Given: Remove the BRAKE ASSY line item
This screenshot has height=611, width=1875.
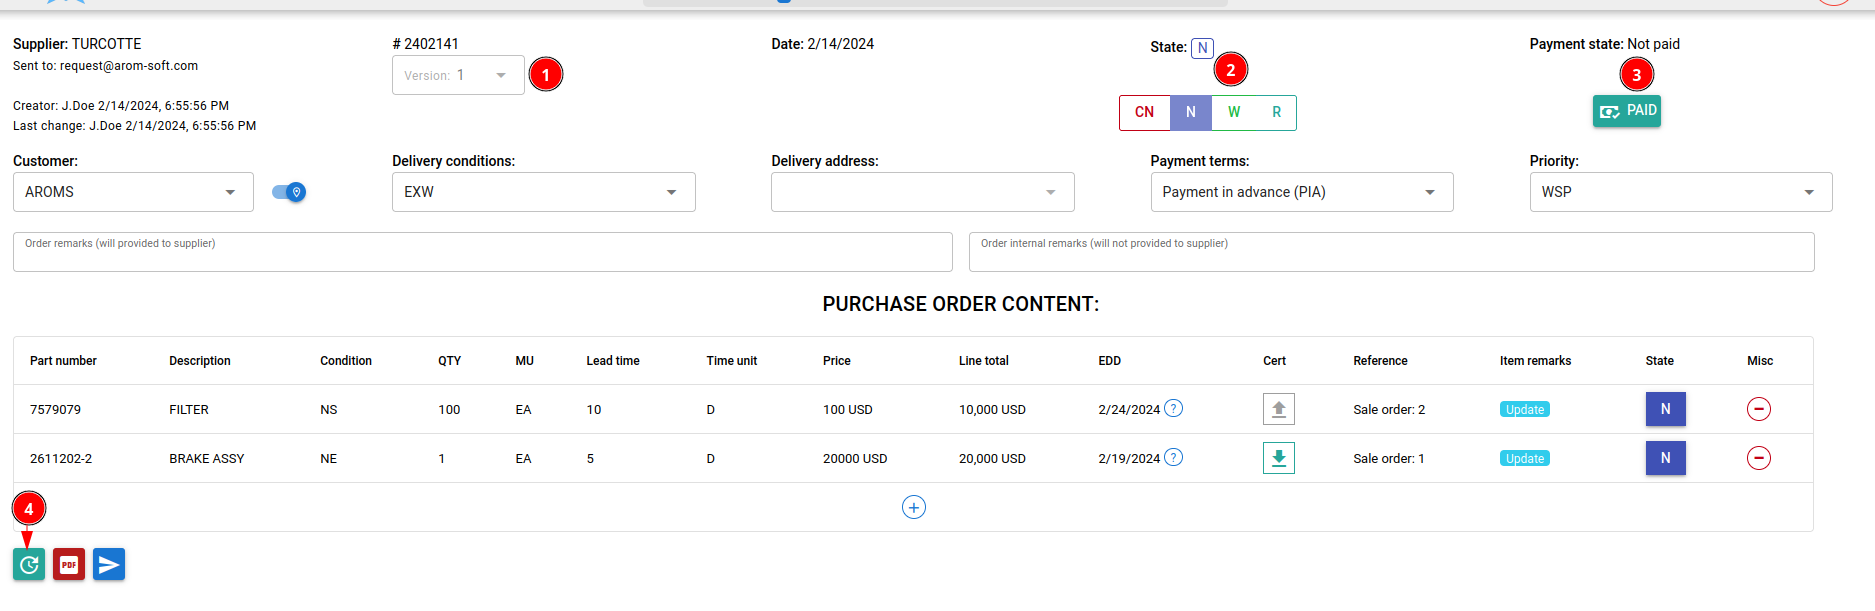Looking at the screenshot, I should (1758, 458).
